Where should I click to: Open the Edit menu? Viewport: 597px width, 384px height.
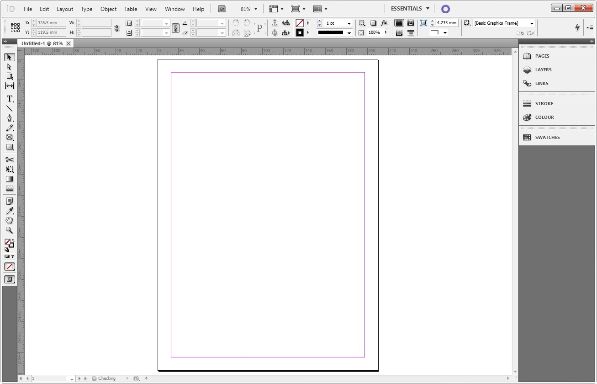[x=45, y=9]
